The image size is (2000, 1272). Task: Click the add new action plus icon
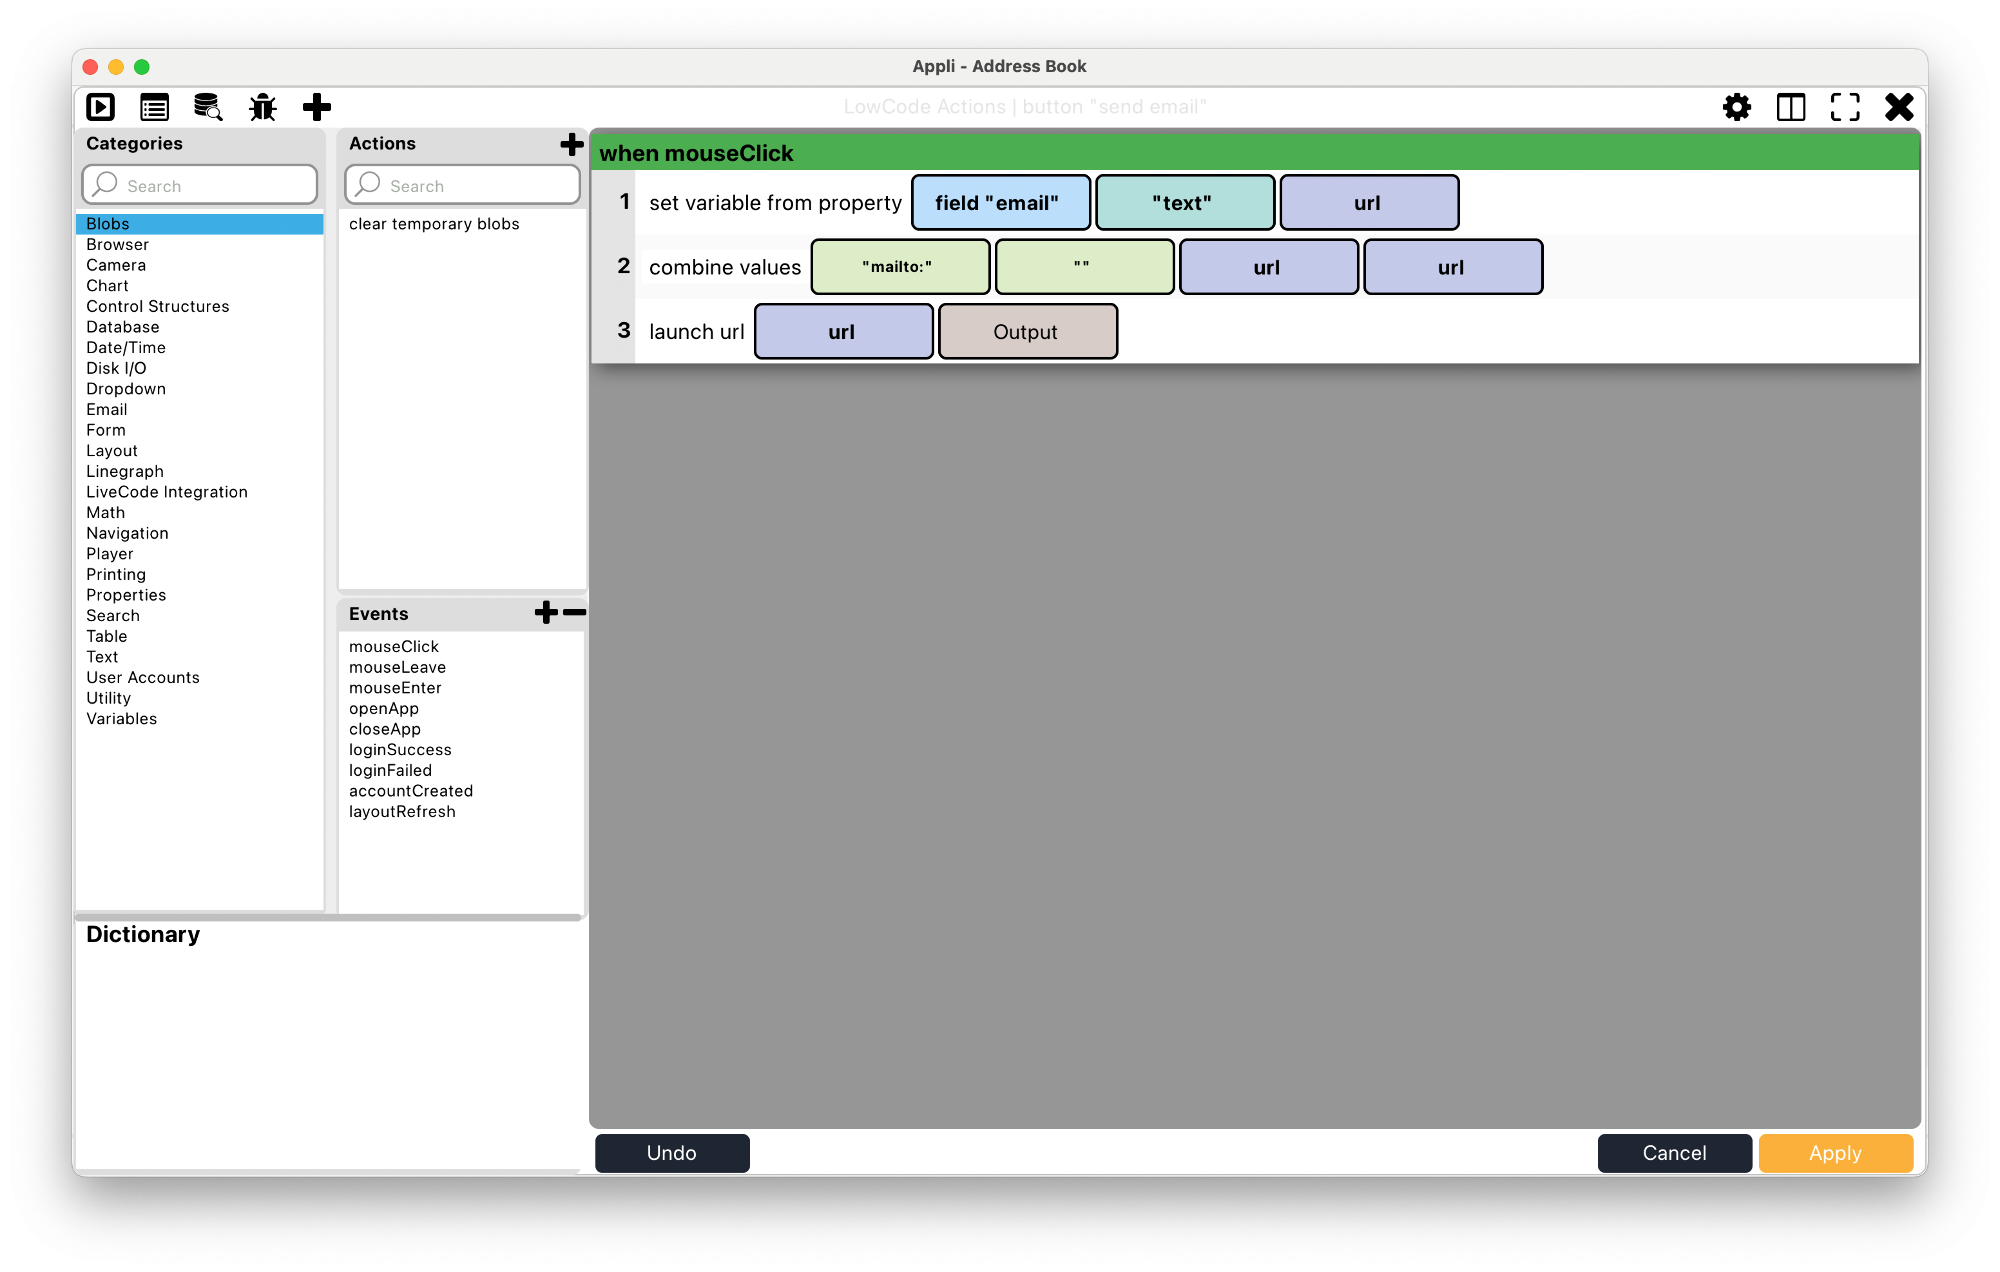pyautogui.click(x=571, y=143)
